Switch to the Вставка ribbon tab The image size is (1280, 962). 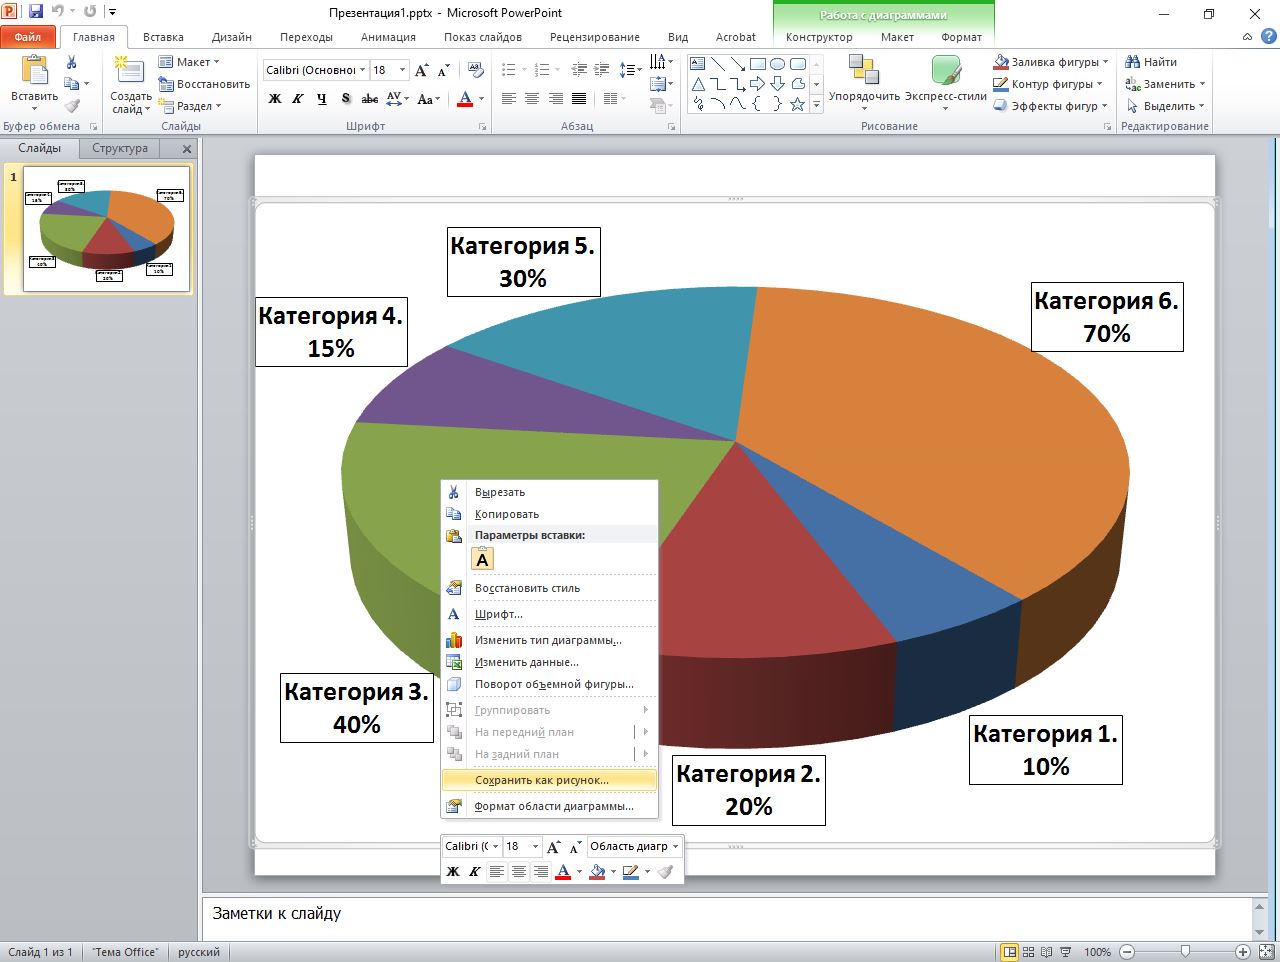point(163,37)
